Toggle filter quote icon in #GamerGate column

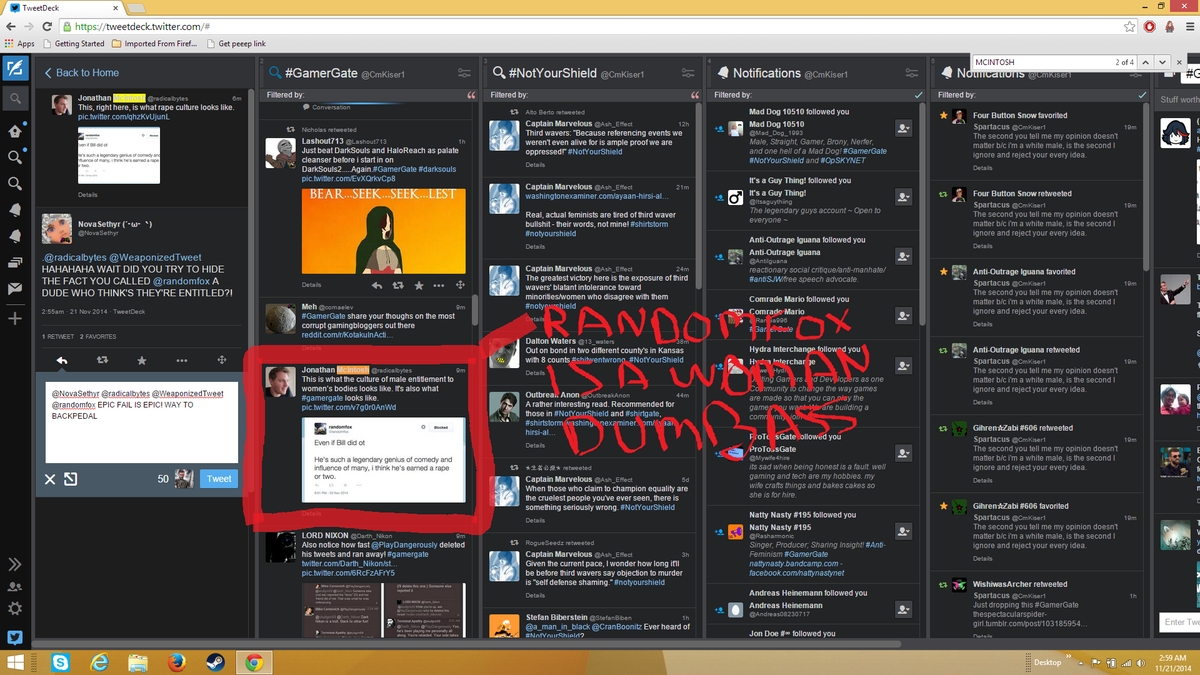(471, 95)
